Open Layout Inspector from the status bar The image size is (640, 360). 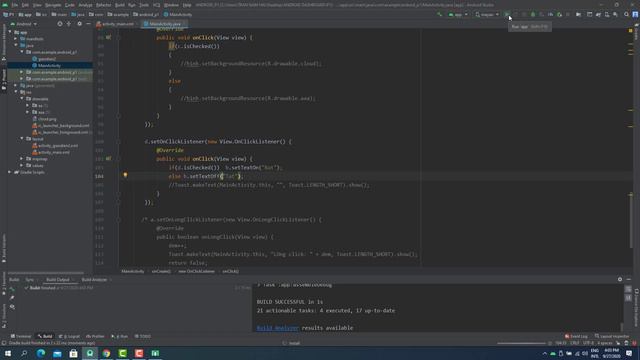pos(611,336)
